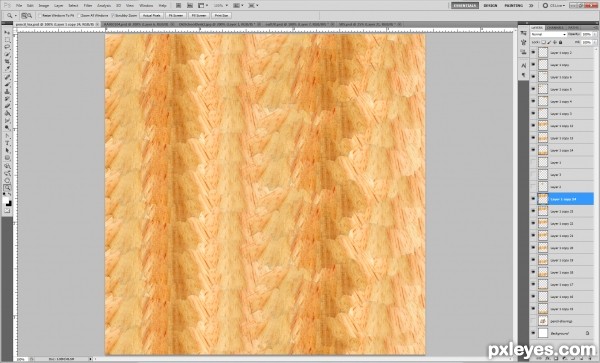
Task: Toggle Quick Mask mode icon
Action: point(7,211)
